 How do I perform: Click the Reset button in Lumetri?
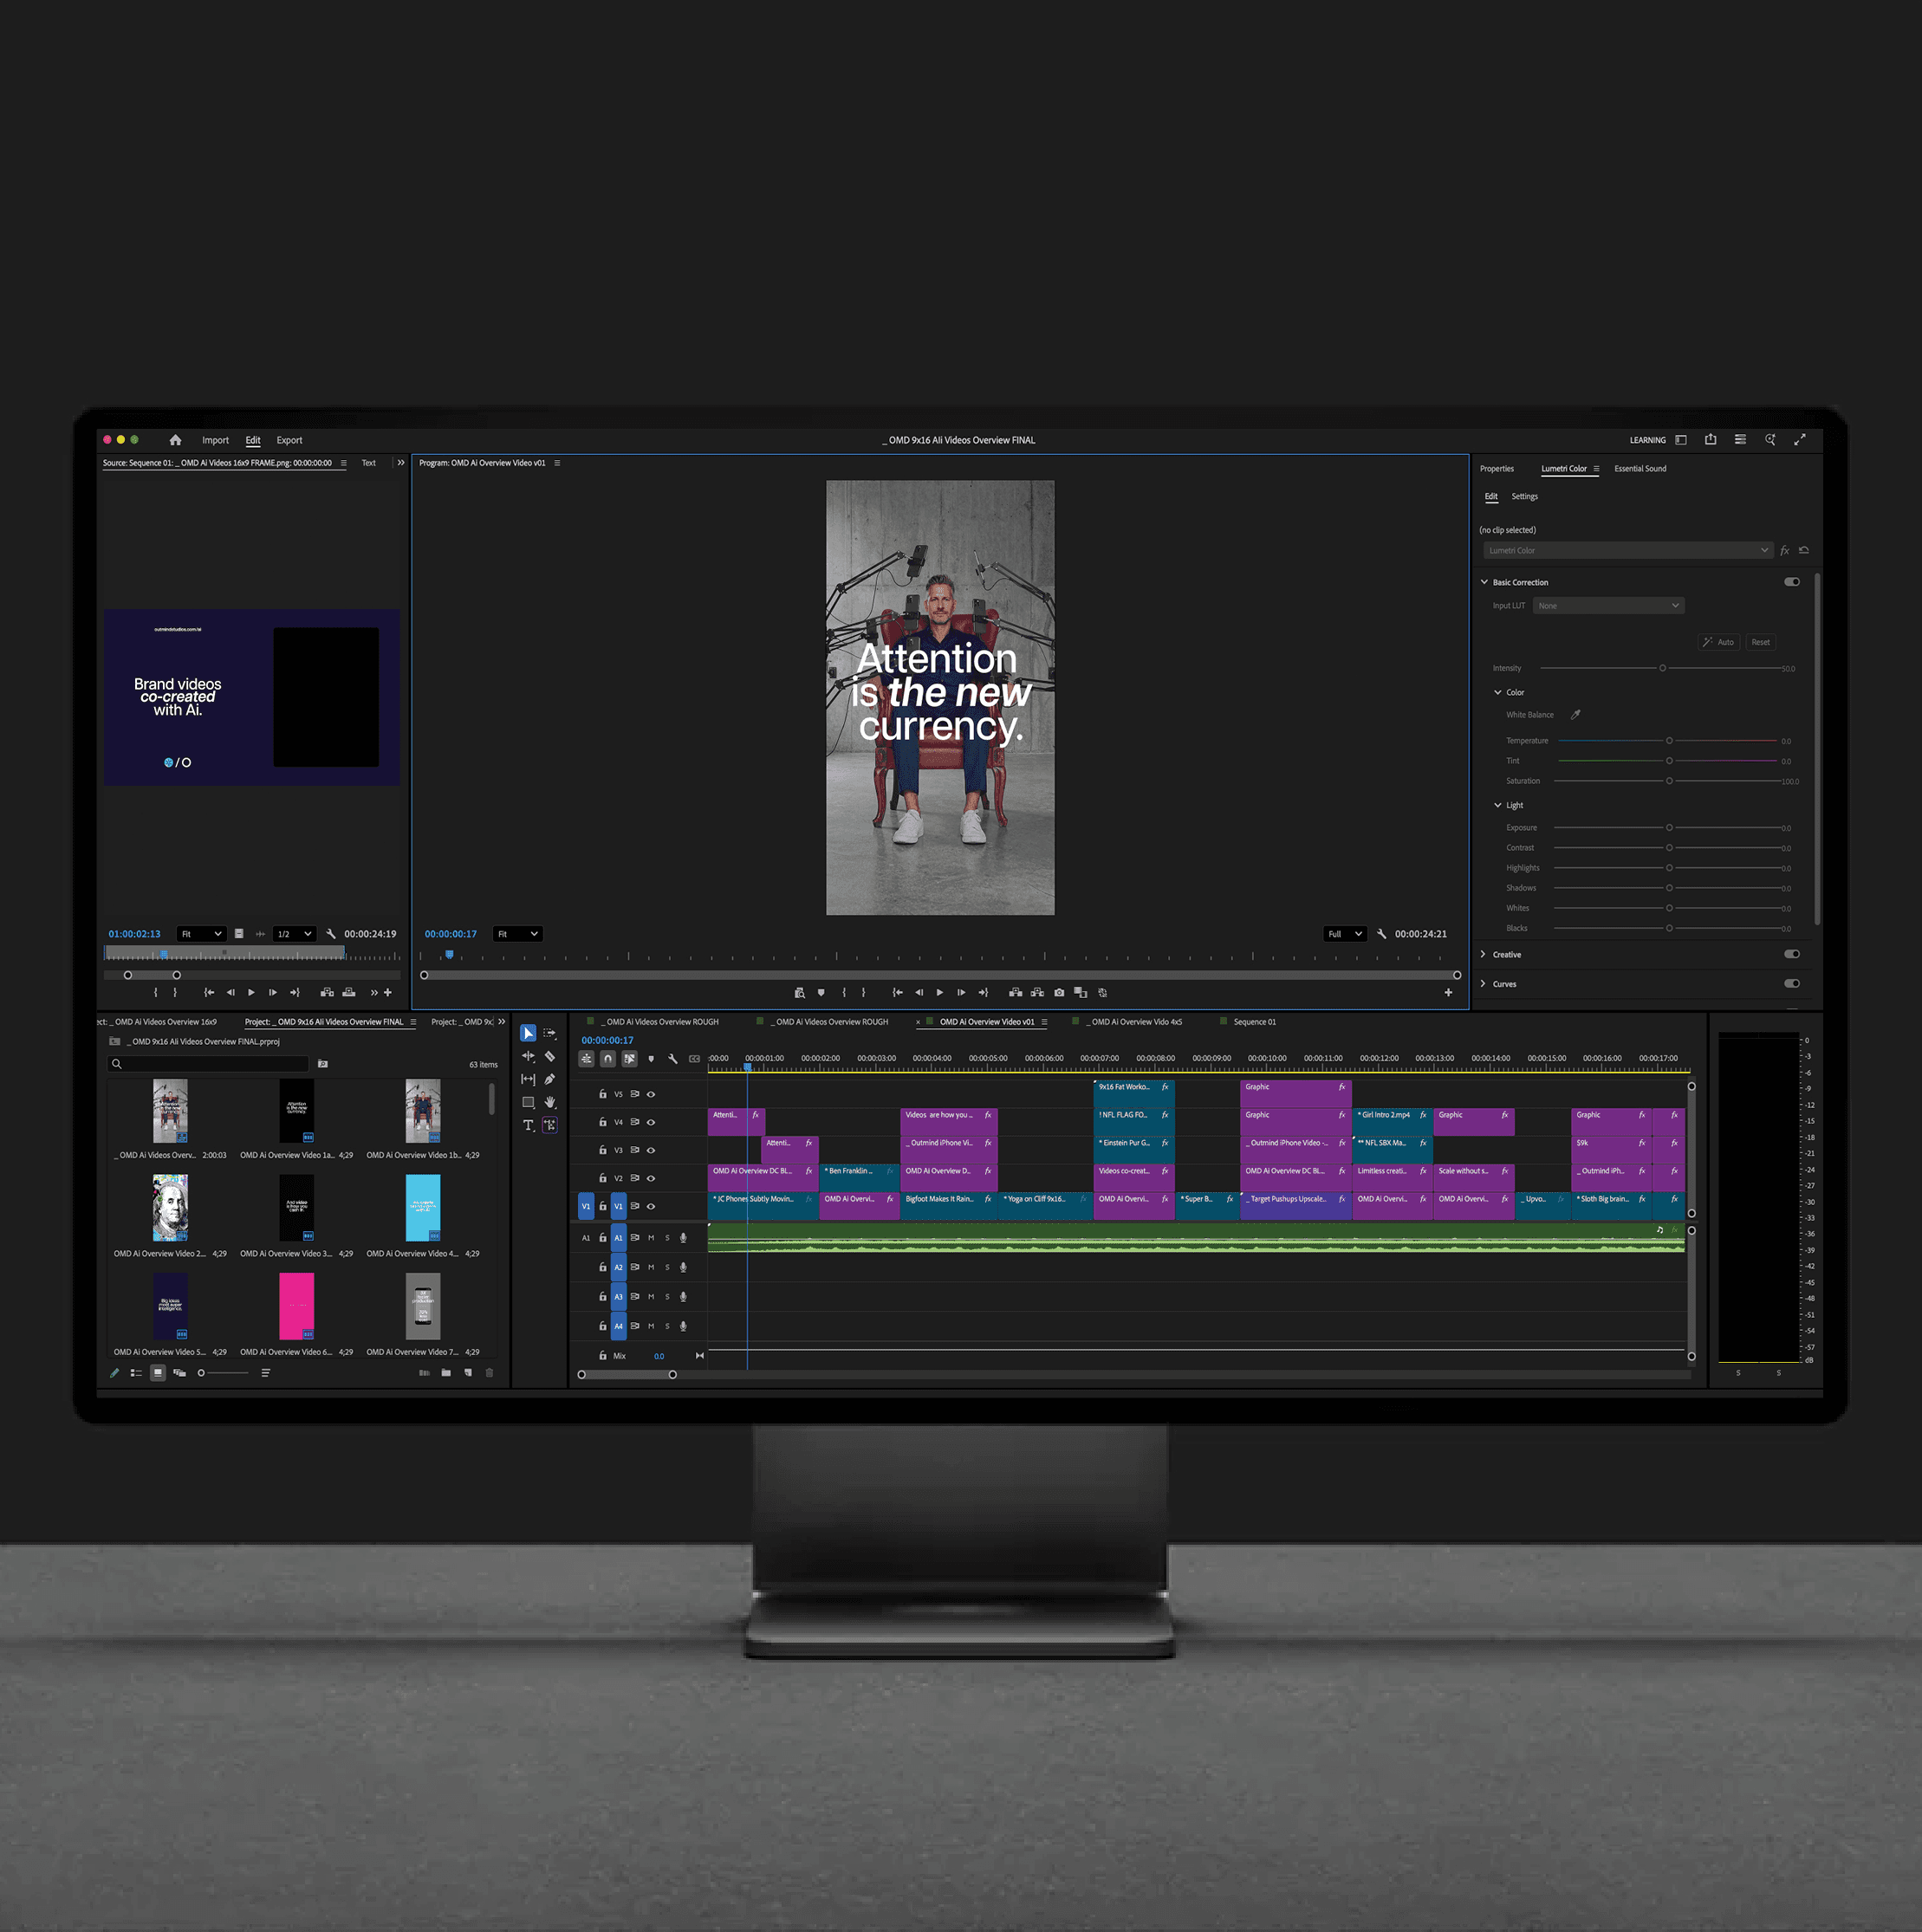(x=1760, y=642)
